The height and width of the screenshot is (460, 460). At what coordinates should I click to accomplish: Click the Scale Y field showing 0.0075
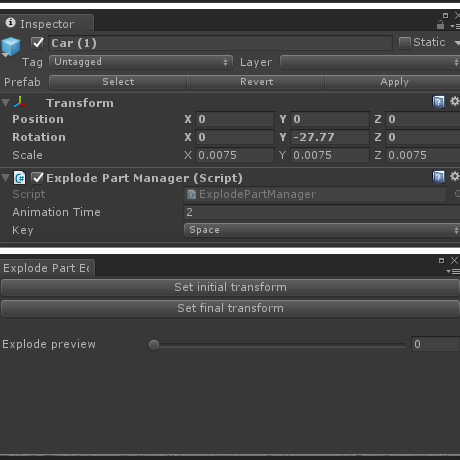click(330, 155)
